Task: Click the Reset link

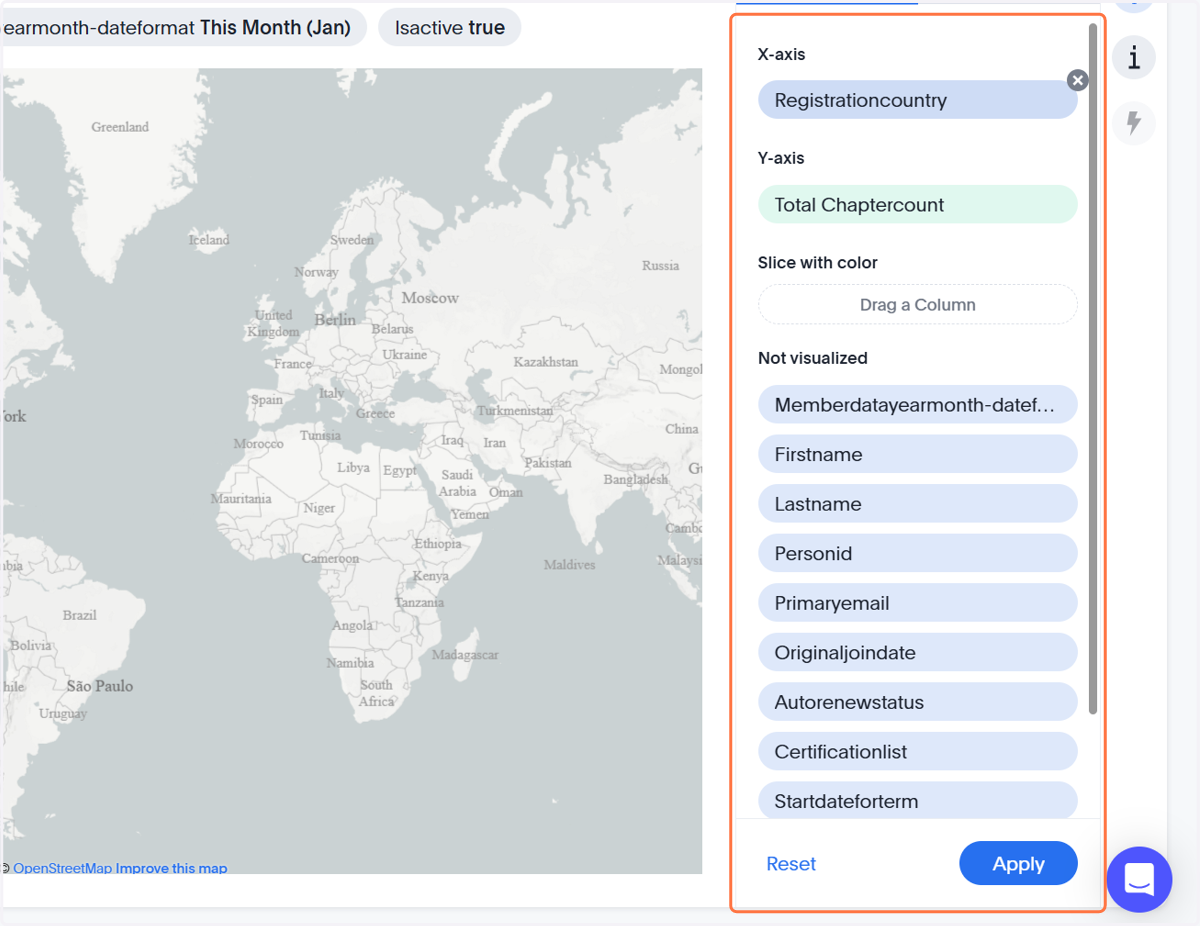Action: click(x=791, y=864)
